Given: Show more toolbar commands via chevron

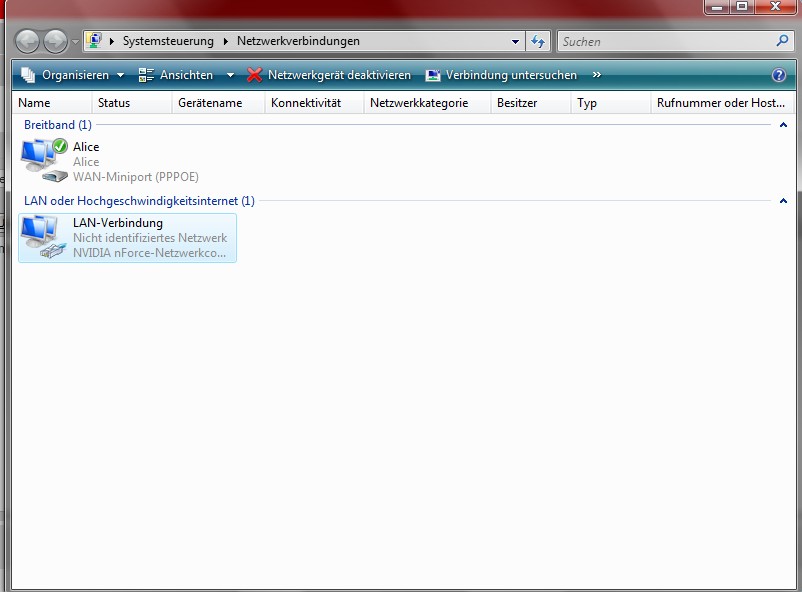Looking at the screenshot, I should click(x=597, y=75).
